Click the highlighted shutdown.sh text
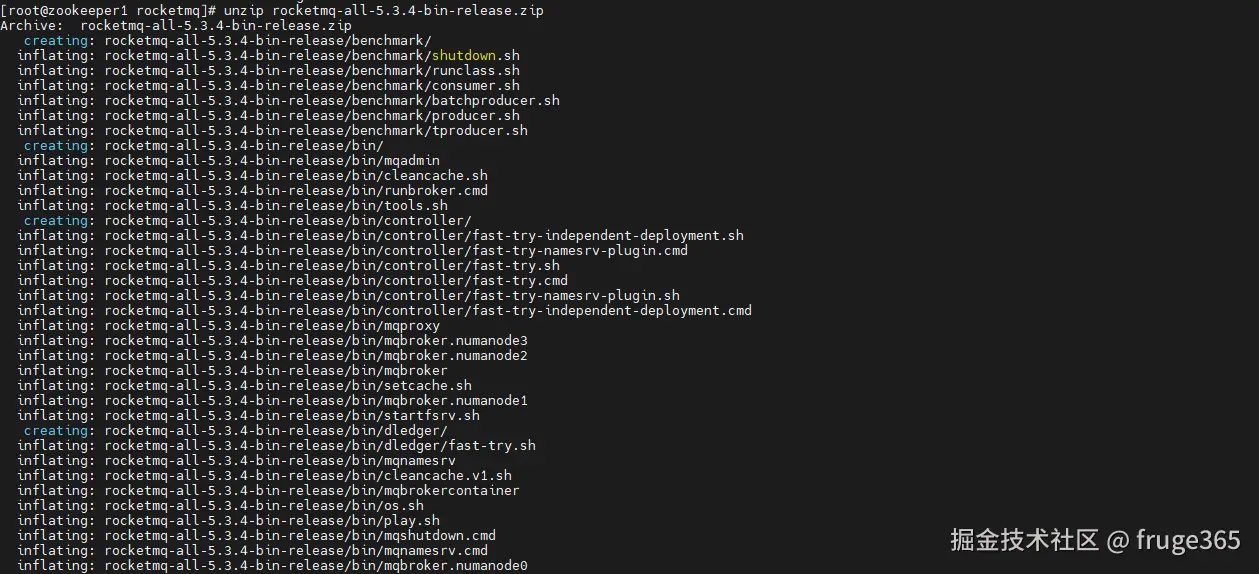 (x=476, y=55)
